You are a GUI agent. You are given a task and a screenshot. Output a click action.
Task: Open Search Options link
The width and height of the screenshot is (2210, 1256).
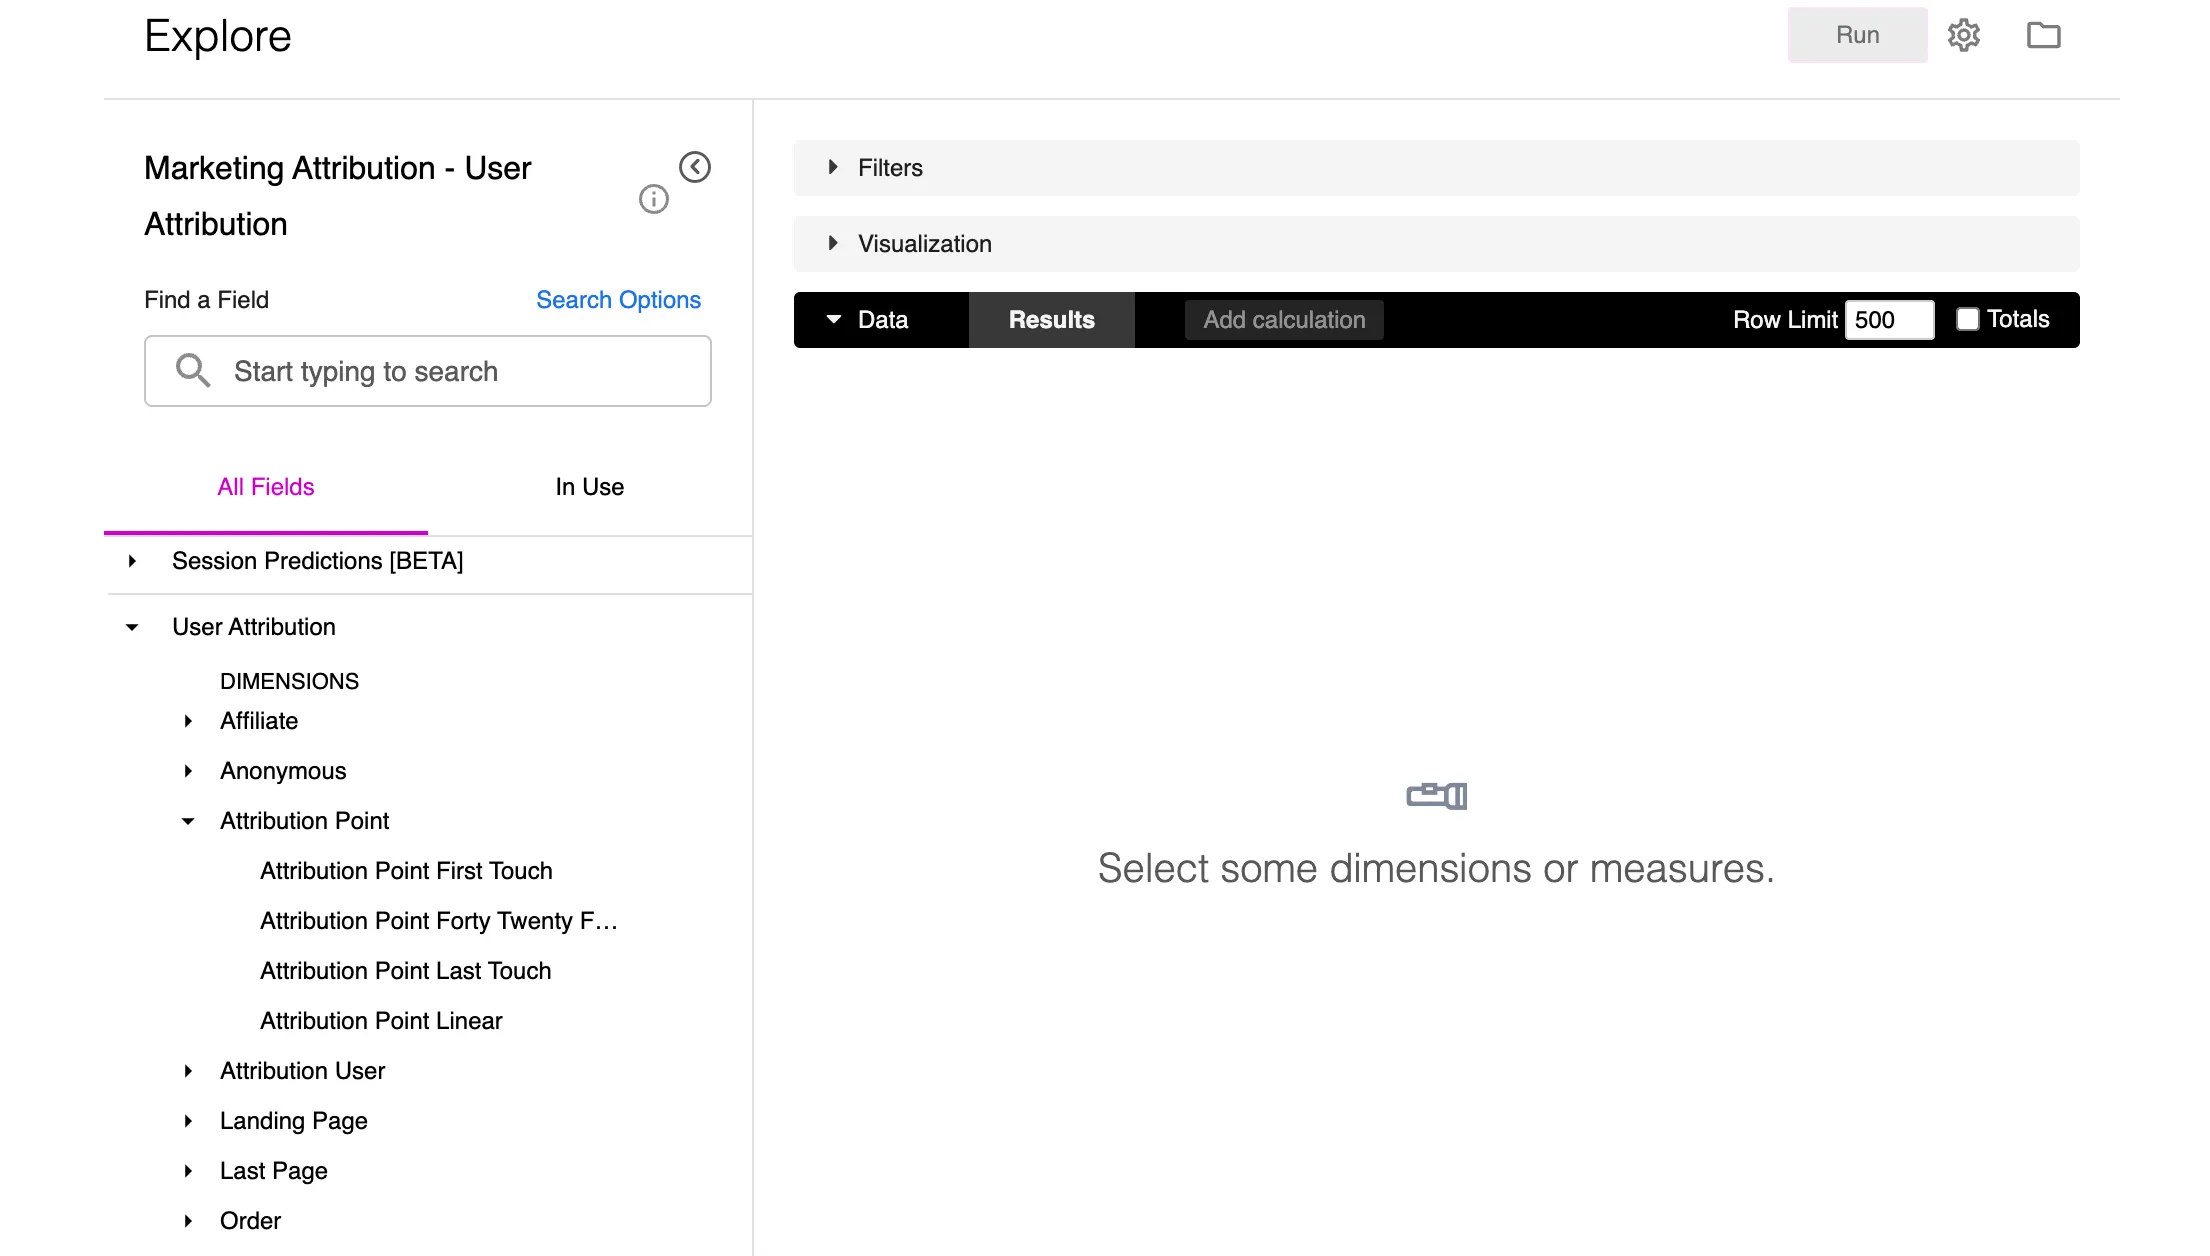[x=618, y=300]
